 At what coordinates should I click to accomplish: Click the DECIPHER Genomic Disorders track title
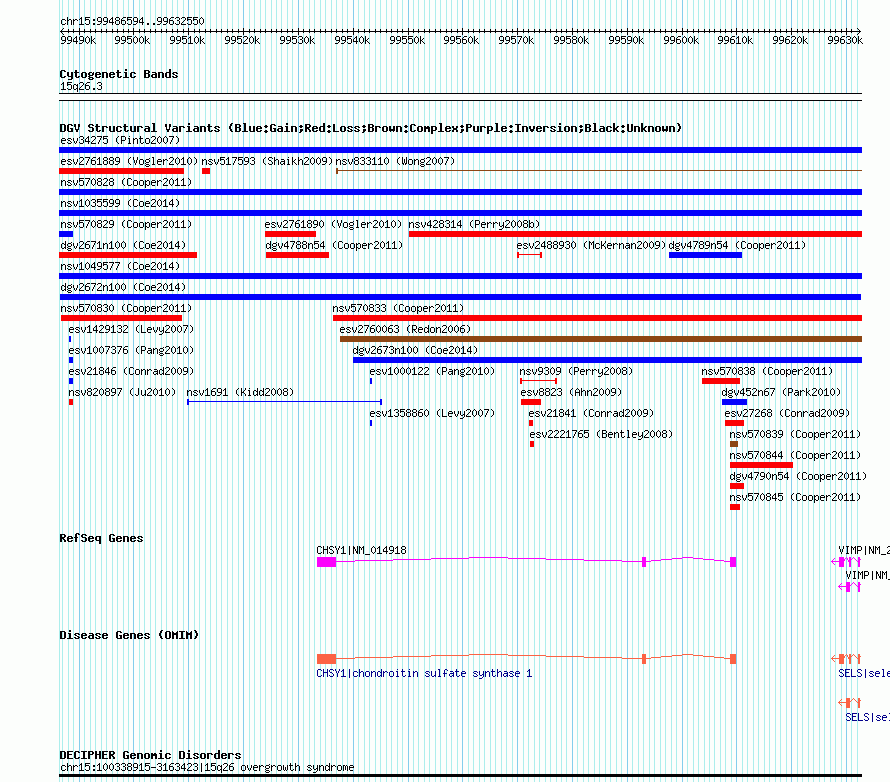tap(150, 755)
